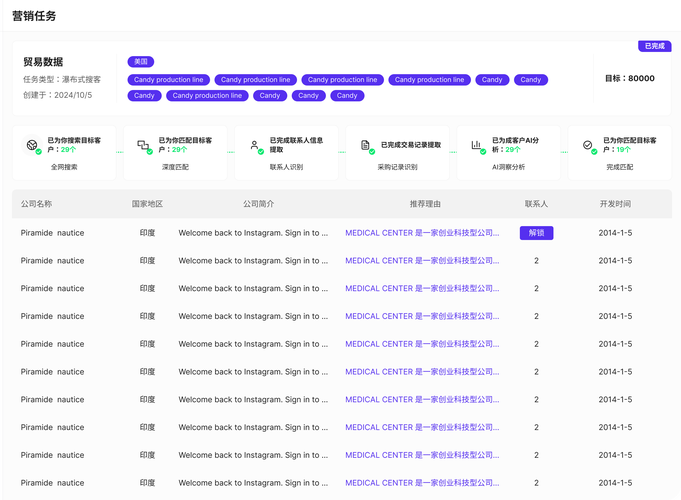Click the 联系人 column header

click(536, 204)
